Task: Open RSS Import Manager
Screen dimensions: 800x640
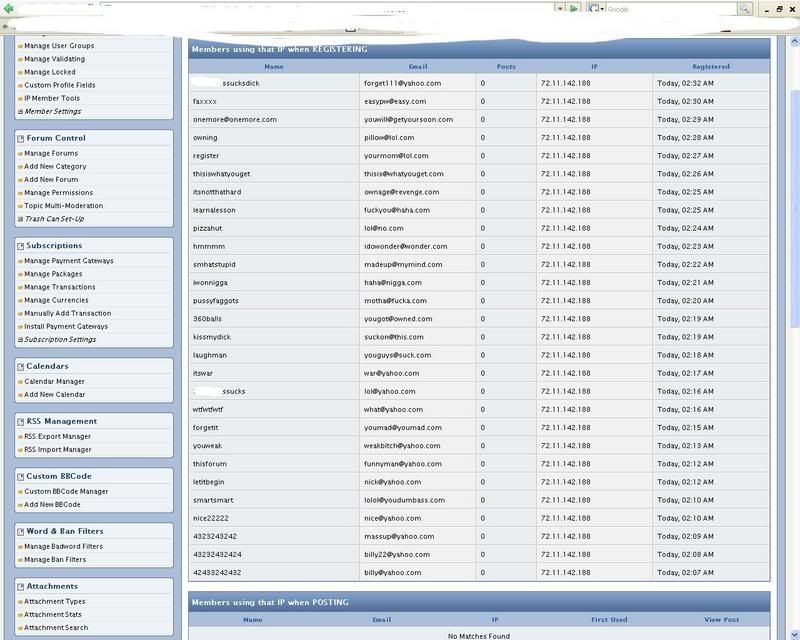Action: [58, 450]
